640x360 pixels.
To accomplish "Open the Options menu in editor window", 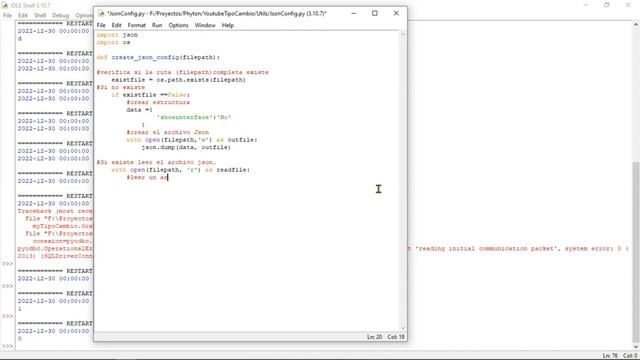I will tap(178, 25).
